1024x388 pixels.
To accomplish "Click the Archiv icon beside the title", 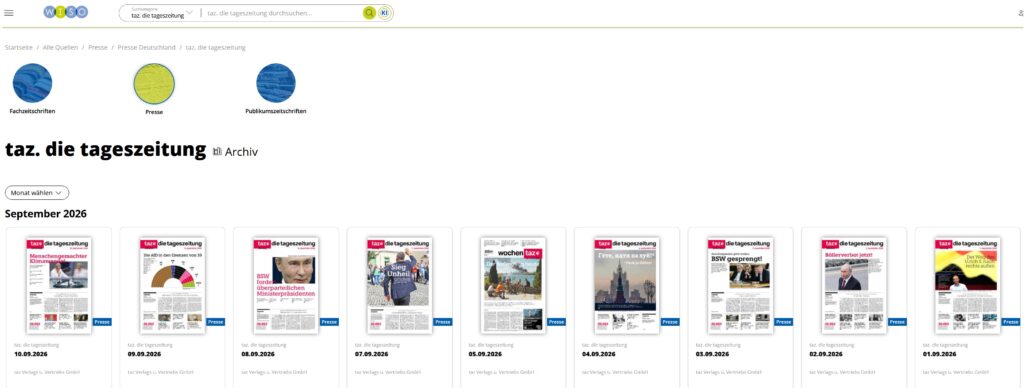I will (x=218, y=152).
